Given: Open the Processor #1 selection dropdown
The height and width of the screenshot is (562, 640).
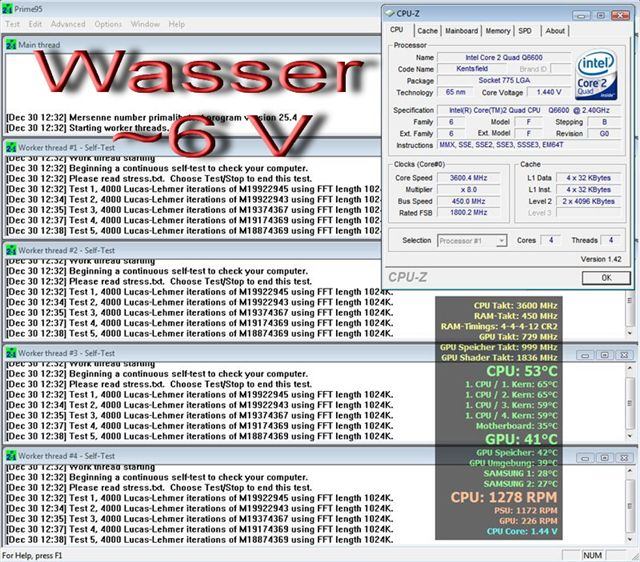Looking at the screenshot, I should click(472, 241).
